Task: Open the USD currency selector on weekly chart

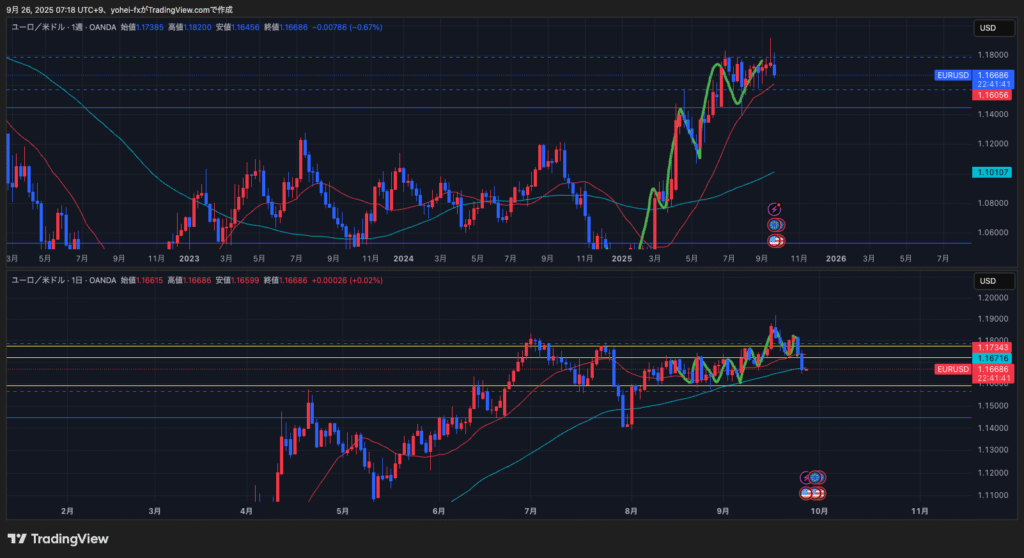Action: [x=989, y=27]
